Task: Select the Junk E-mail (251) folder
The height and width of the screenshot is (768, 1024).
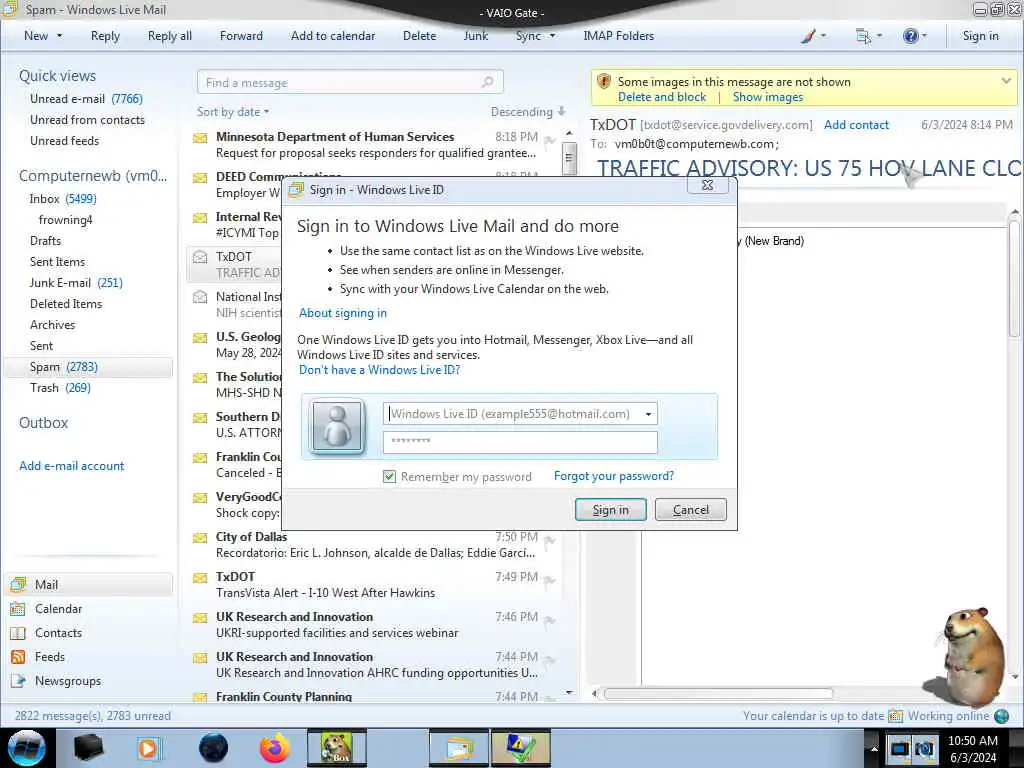Action: click(76, 283)
